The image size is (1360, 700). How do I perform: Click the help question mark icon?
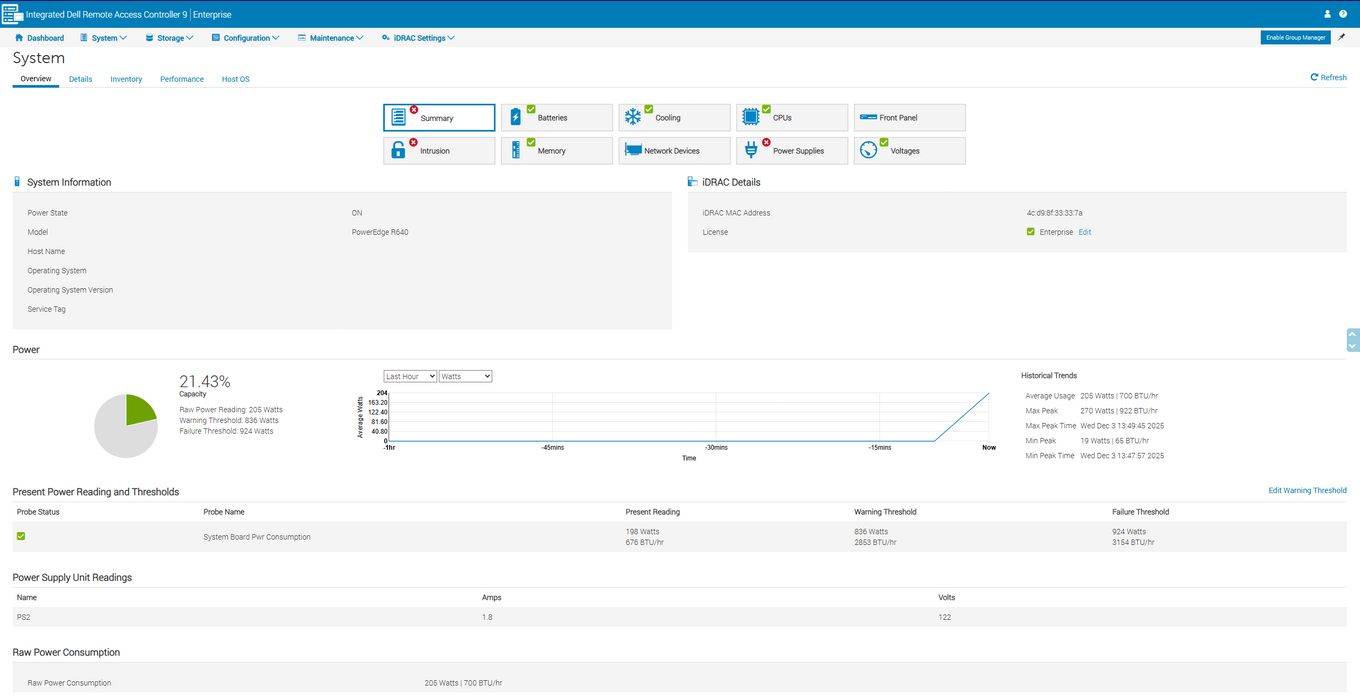tap(1343, 14)
